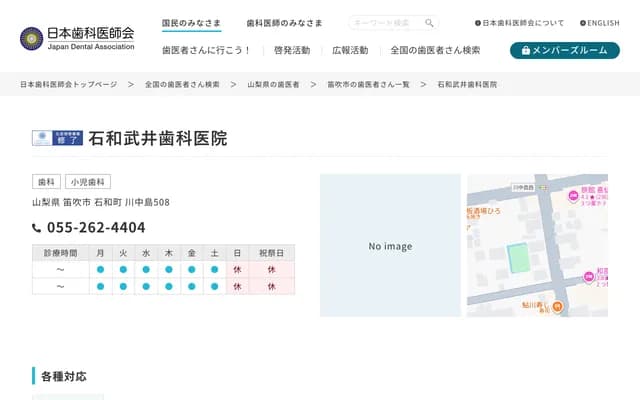Go to 全国の歯医者さん検索 in navigation bar
This screenshot has width=640, height=400.
[x=435, y=50]
